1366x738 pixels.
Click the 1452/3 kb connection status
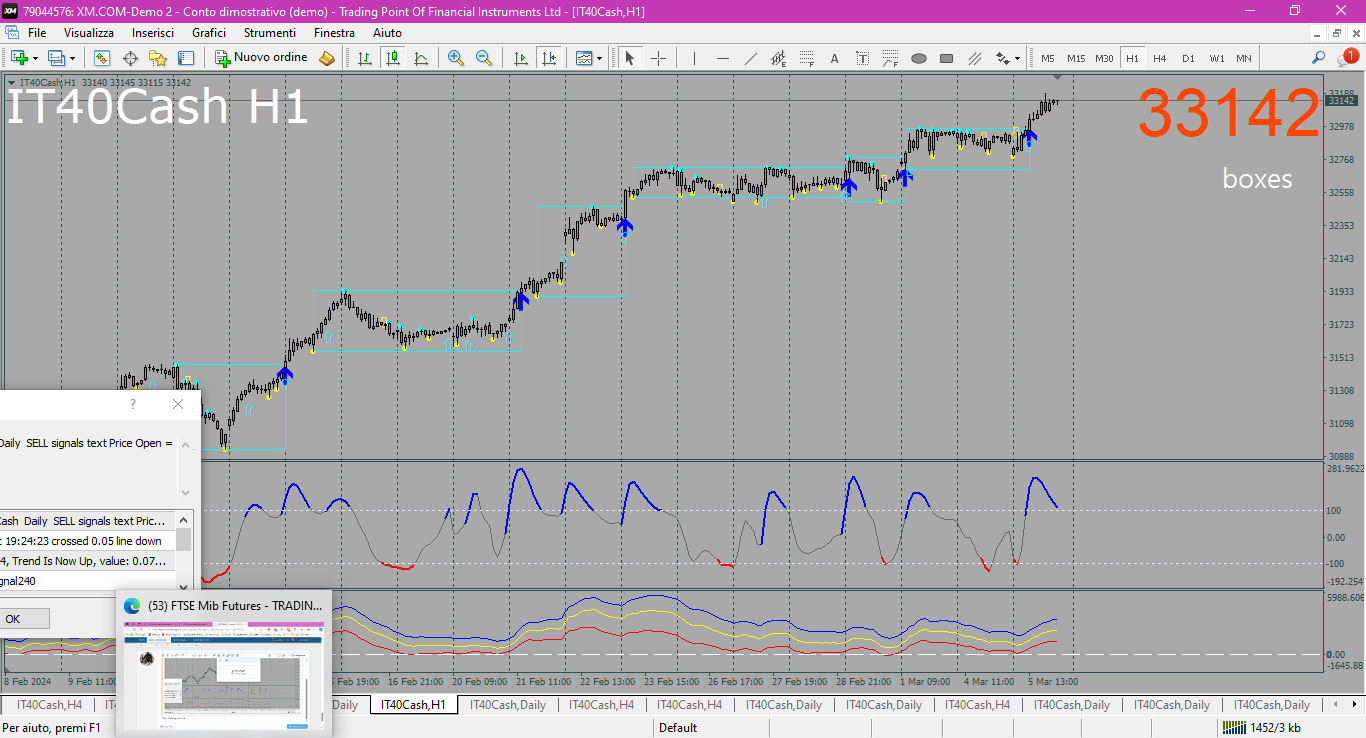1263,728
